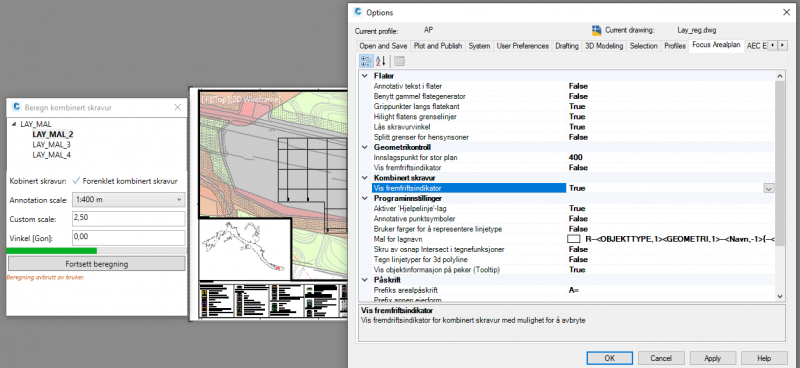Switch to the Drafting tab
Screen dimensions: 800x368
pos(567,46)
